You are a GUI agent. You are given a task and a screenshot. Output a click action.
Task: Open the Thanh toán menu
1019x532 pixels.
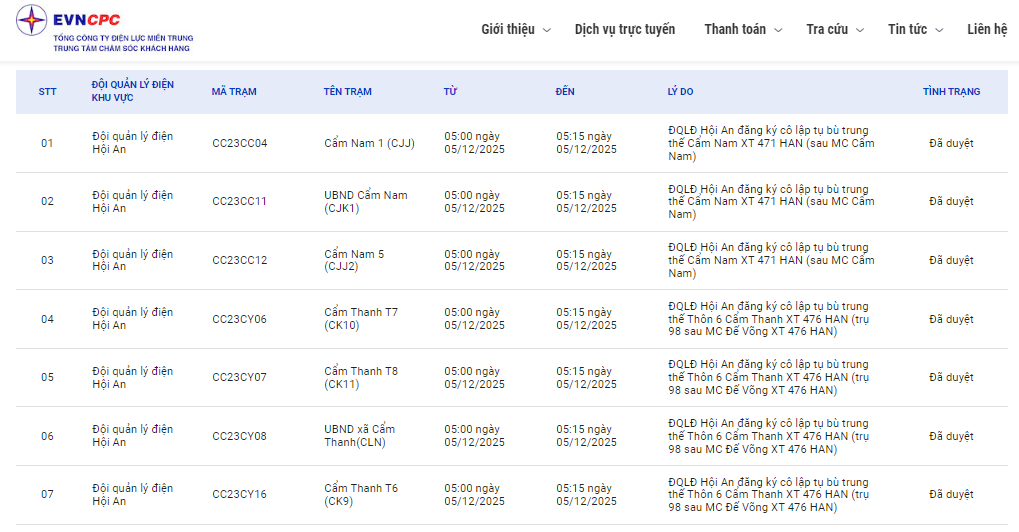734,29
